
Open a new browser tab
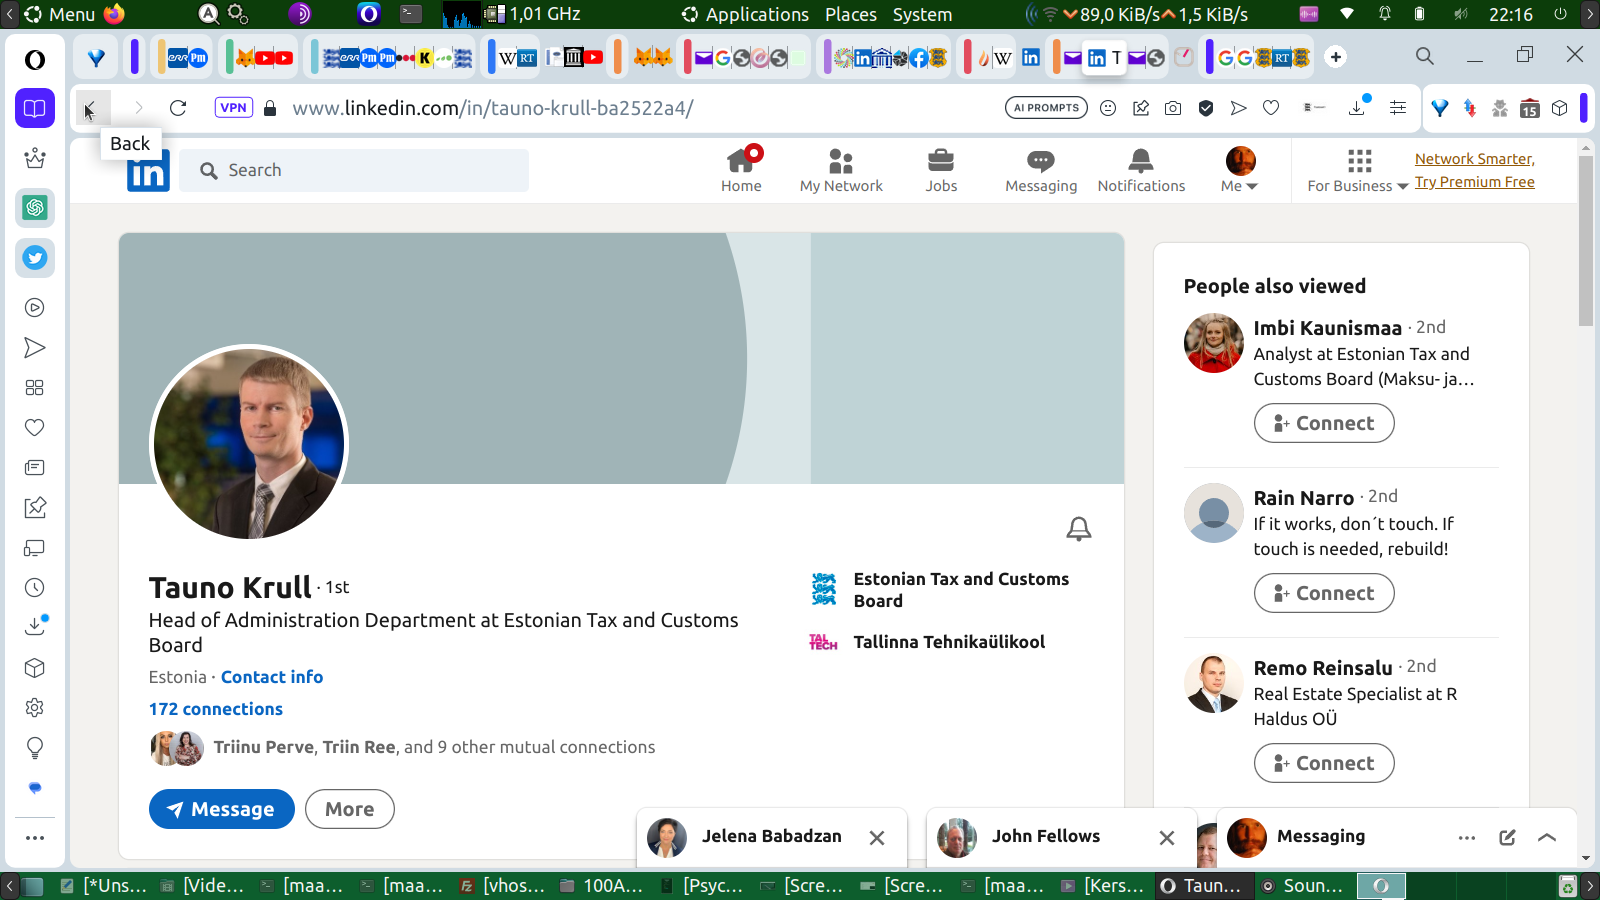click(1336, 57)
